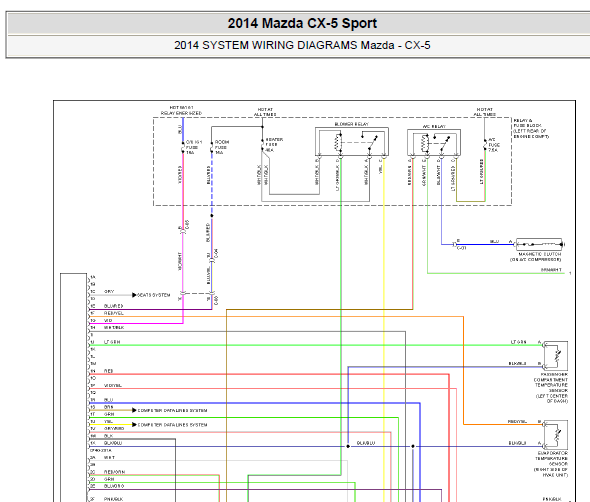
Task: Click the '2014 SYSTEM WIRING DIAGRAMS Mazda - CX-5' subtitle
Action: [302, 45]
